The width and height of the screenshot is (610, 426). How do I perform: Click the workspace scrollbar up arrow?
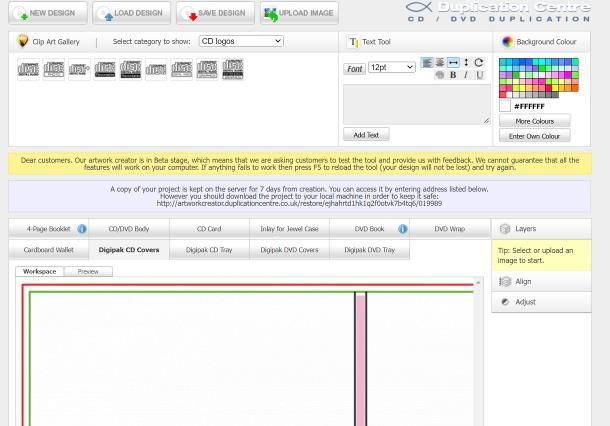coord(478,283)
